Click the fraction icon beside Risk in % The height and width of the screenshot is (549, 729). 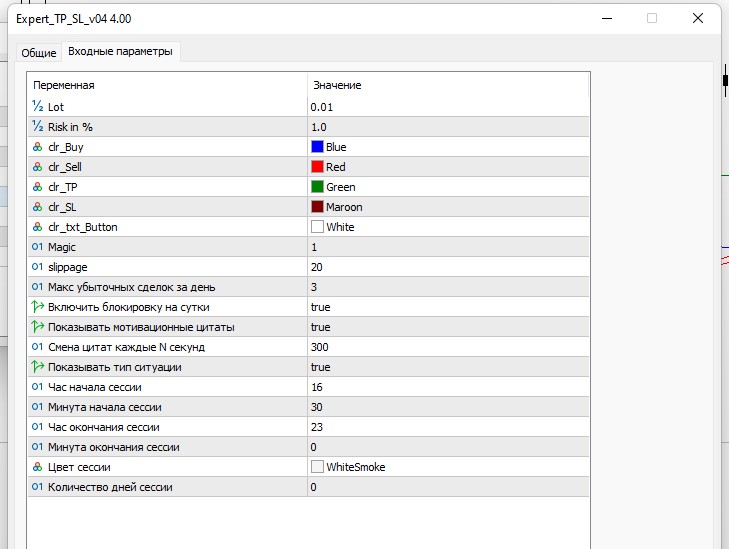[38, 127]
